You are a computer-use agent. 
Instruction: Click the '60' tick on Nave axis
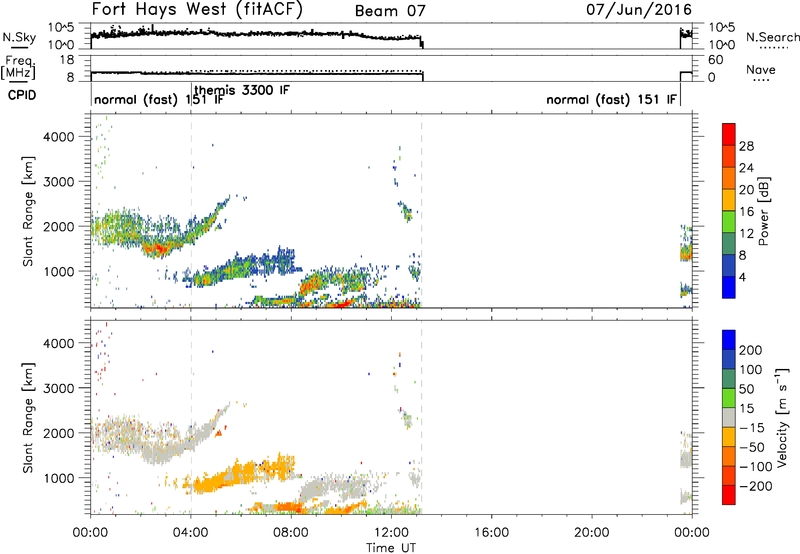pos(716,60)
